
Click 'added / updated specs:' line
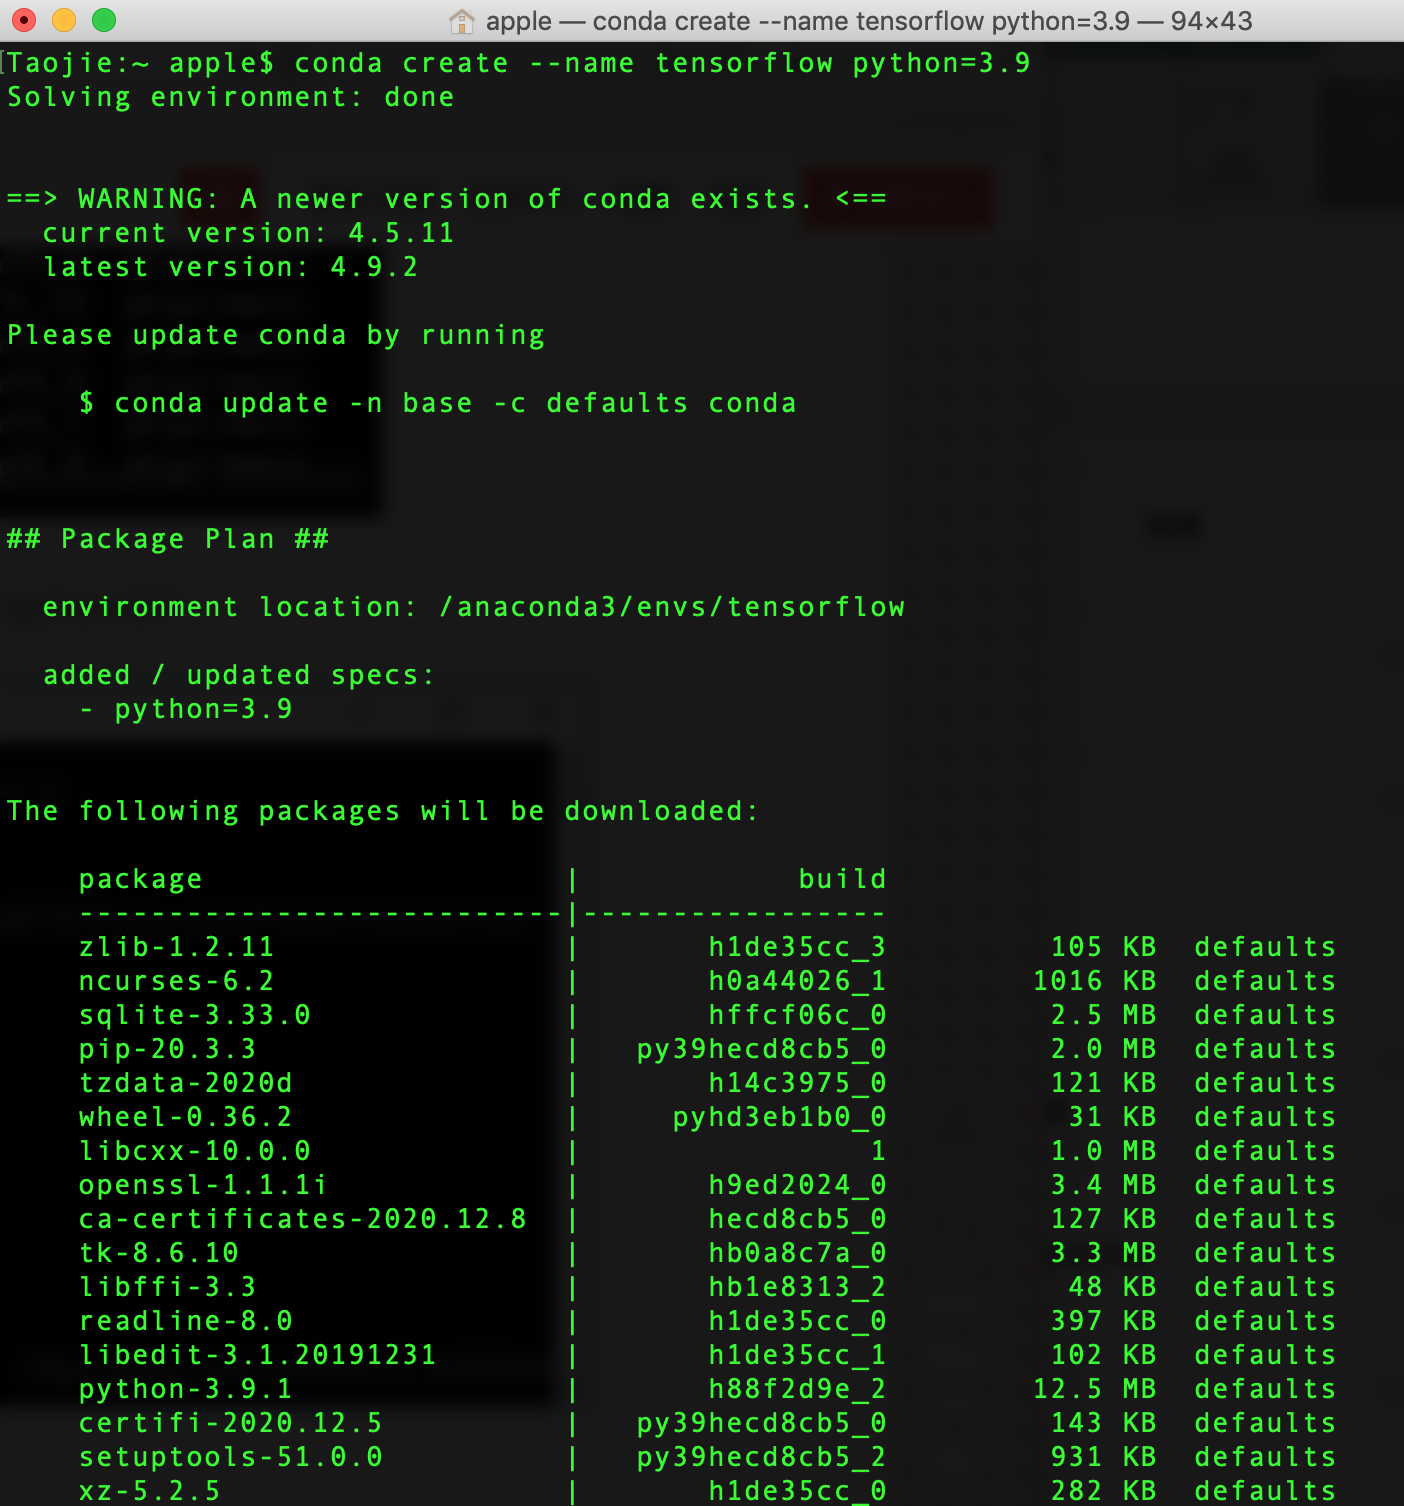click(x=239, y=675)
